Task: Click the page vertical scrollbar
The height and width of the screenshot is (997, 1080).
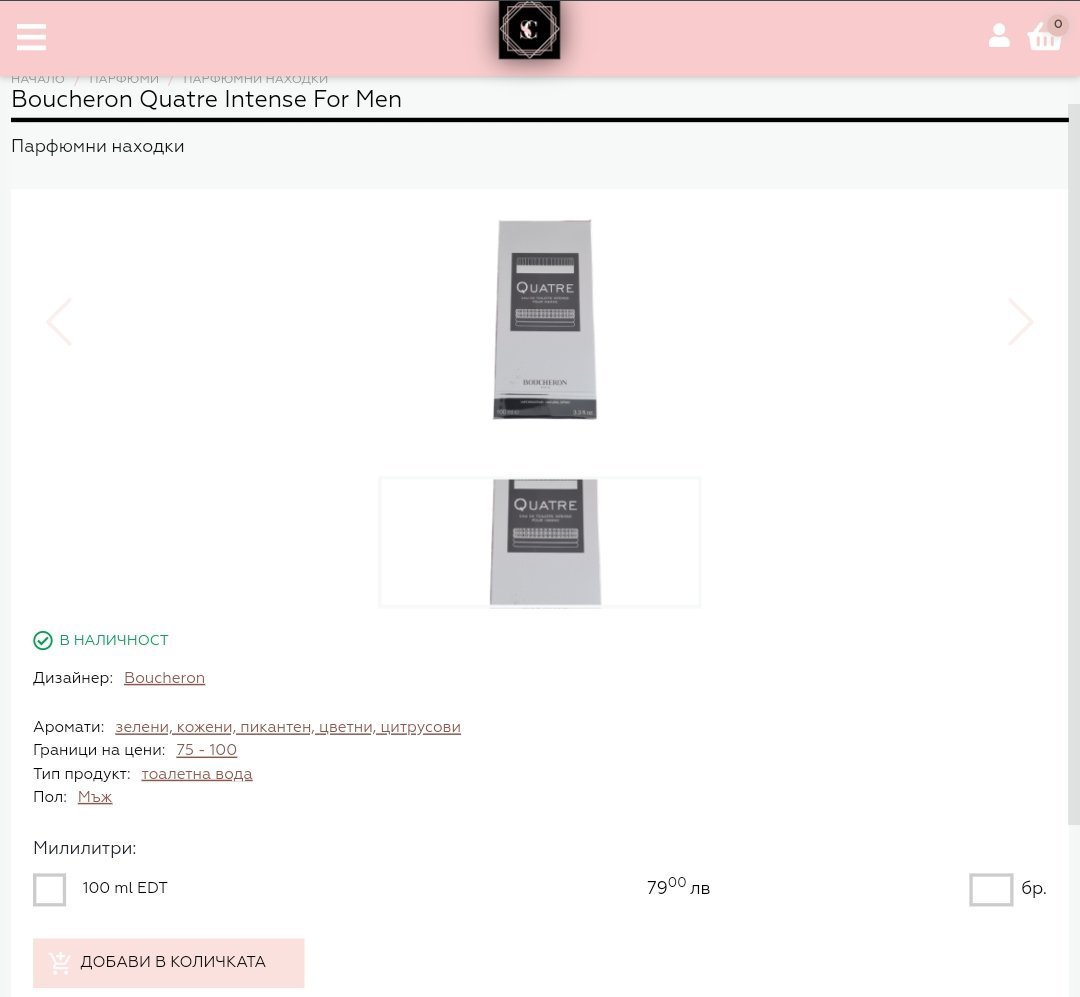Action: tap(1074, 500)
